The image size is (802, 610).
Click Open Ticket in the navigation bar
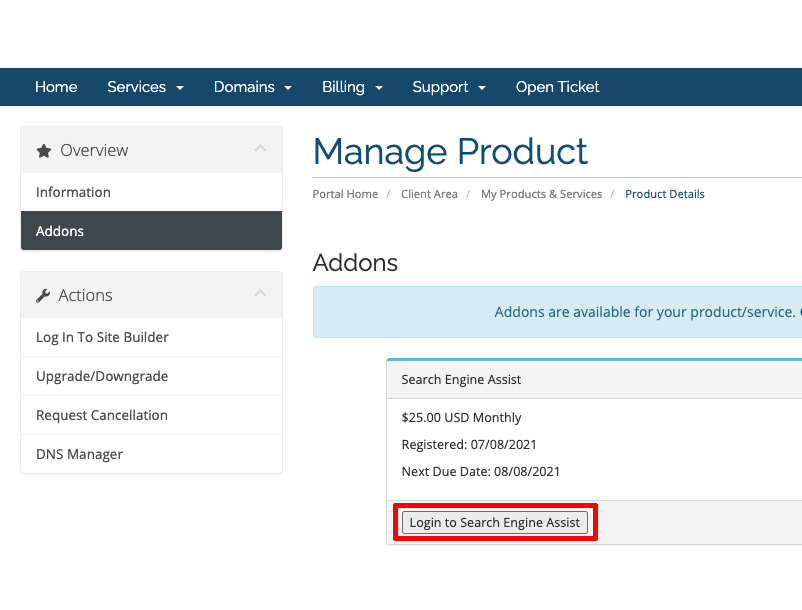(557, 87)
